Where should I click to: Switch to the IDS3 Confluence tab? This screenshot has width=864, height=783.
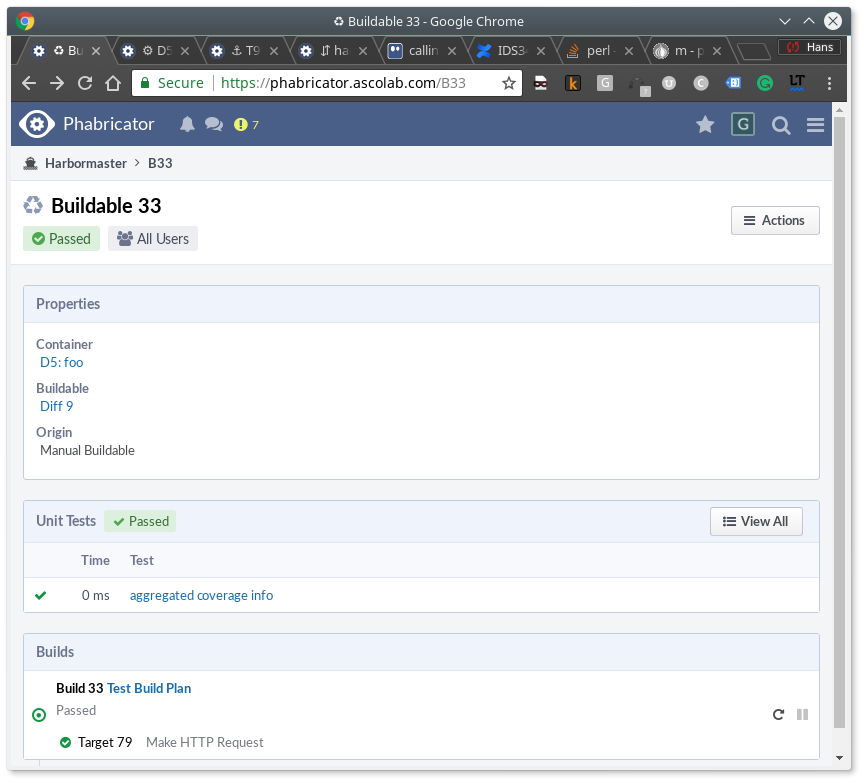(512, 51)
